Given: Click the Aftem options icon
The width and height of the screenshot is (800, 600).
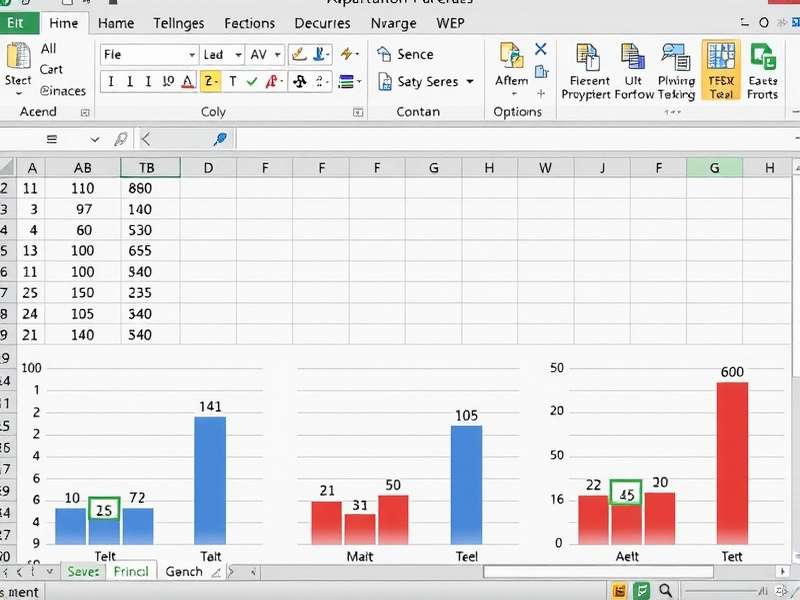Looking at the screenshot, I should coord(511,58).
